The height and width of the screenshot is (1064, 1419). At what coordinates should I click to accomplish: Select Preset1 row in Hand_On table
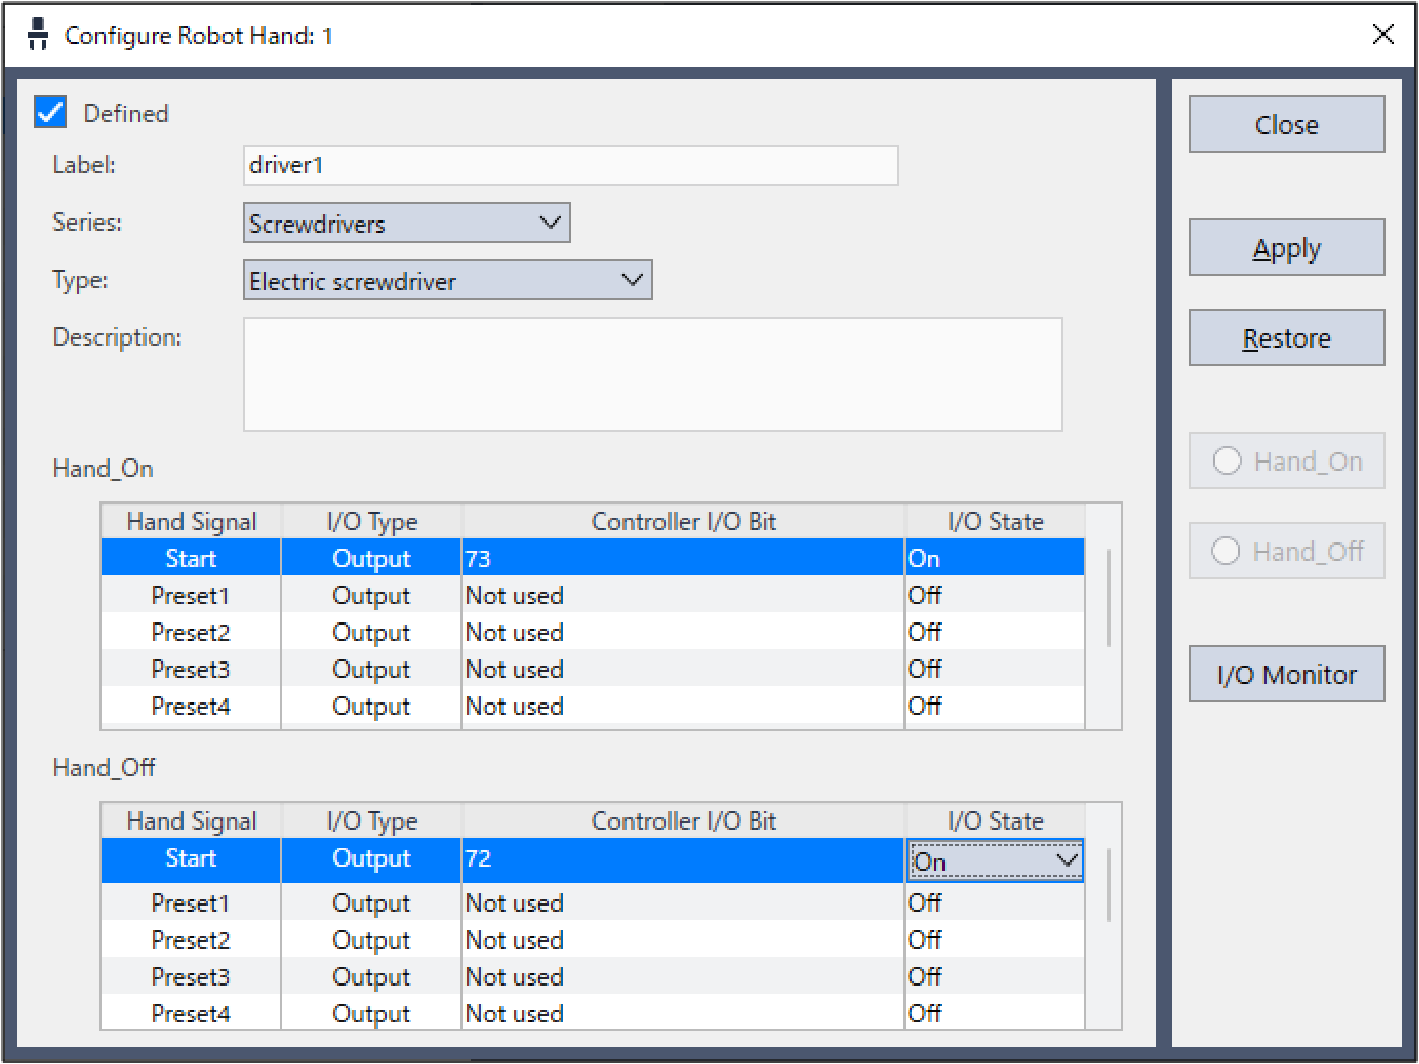tap(191, 596)
